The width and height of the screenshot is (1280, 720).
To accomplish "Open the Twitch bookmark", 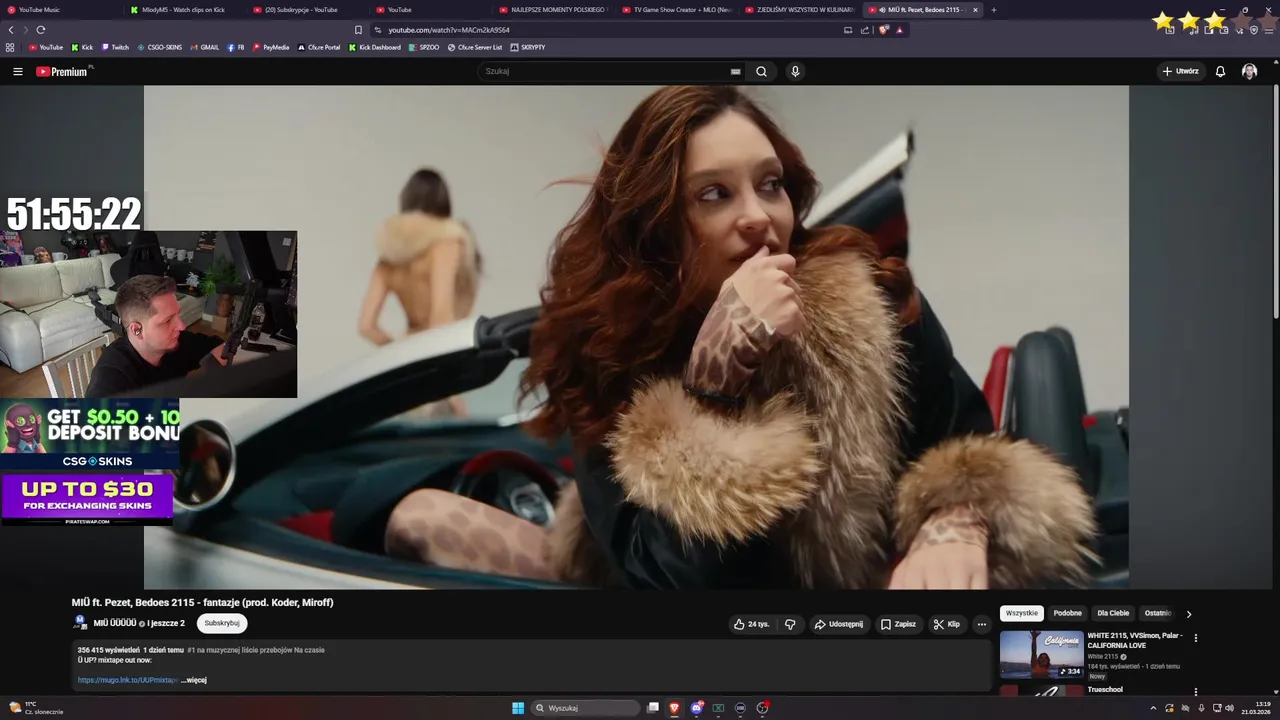I will (115, 47).
